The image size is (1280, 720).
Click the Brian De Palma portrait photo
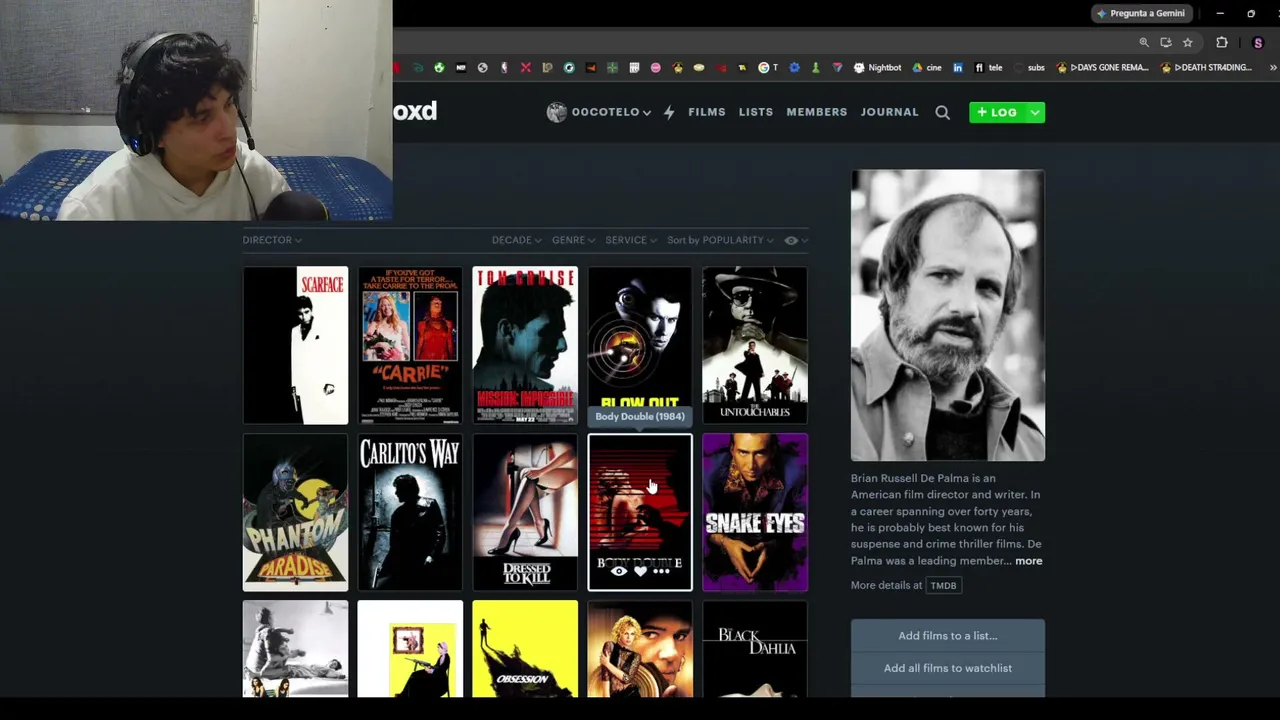948,315
